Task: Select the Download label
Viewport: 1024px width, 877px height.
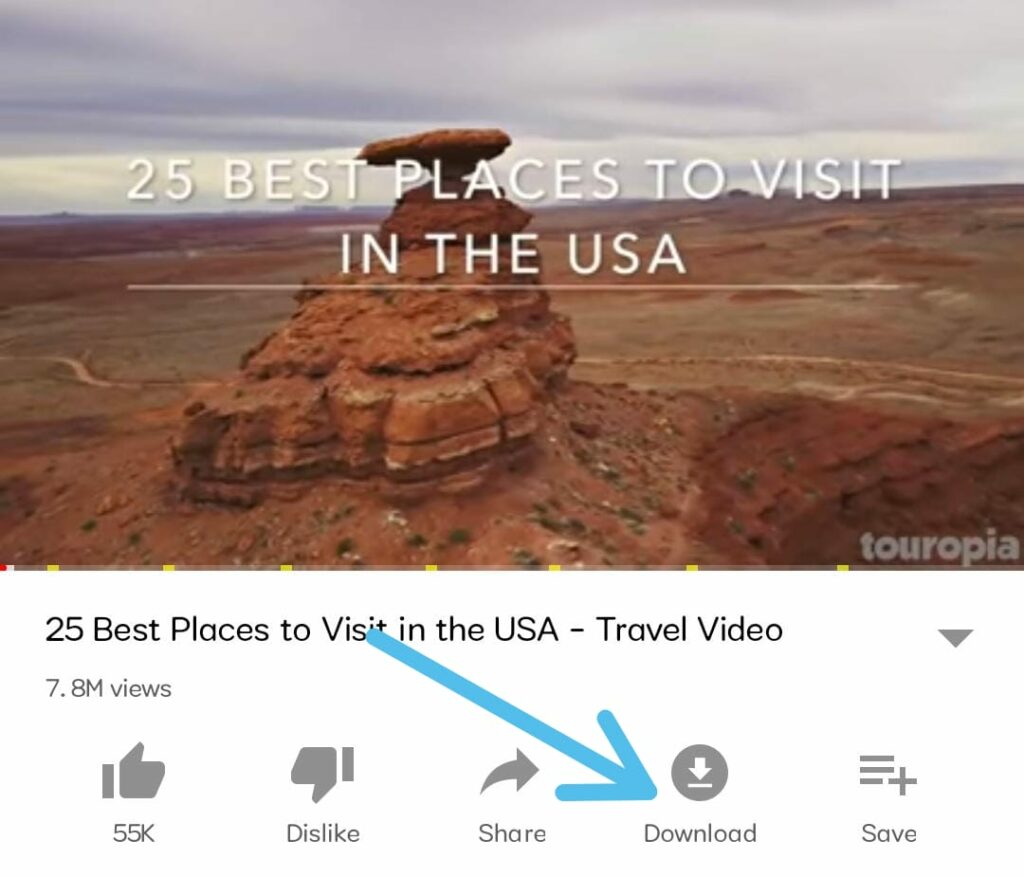Action: [x=700, y=833]
